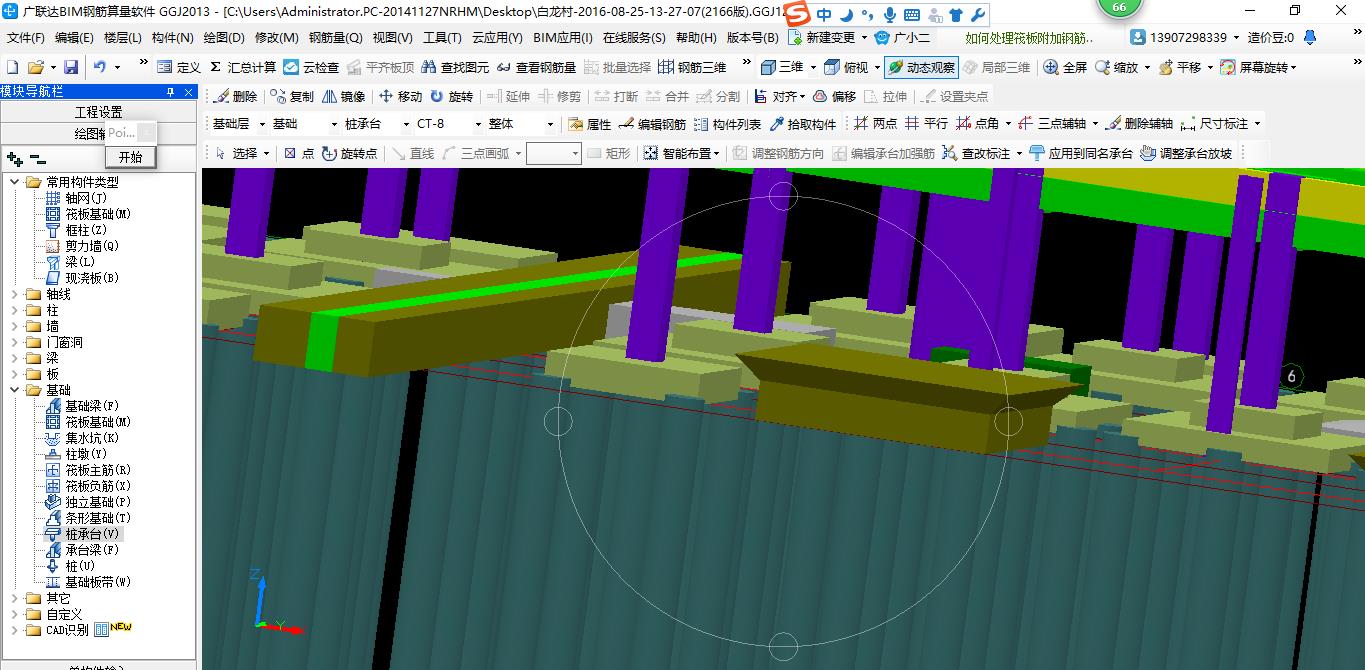
Task: Open 定义 (Define) tool
Action: [179, 67]
